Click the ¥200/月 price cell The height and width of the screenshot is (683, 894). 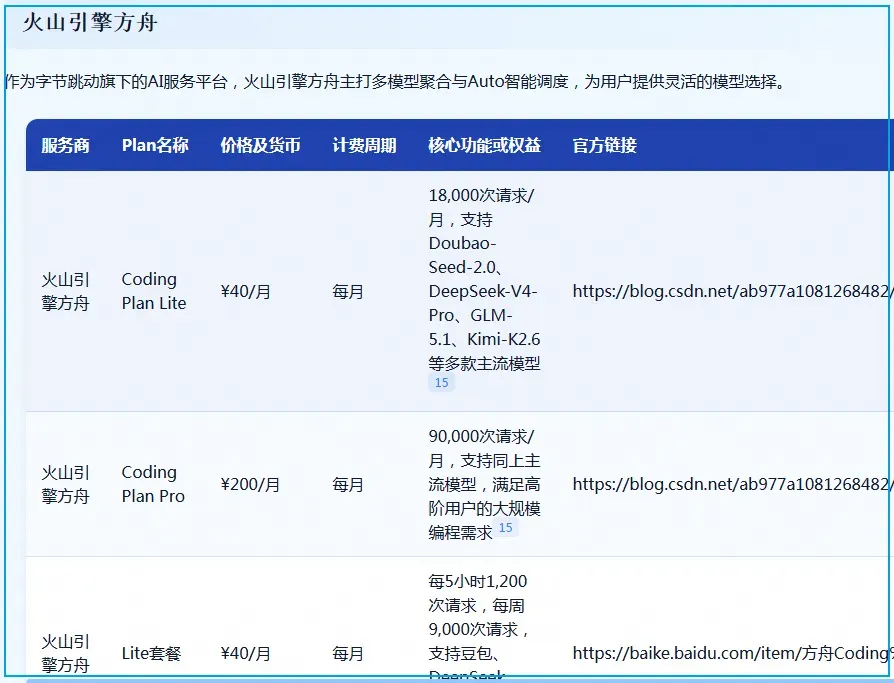click(250, 485)
